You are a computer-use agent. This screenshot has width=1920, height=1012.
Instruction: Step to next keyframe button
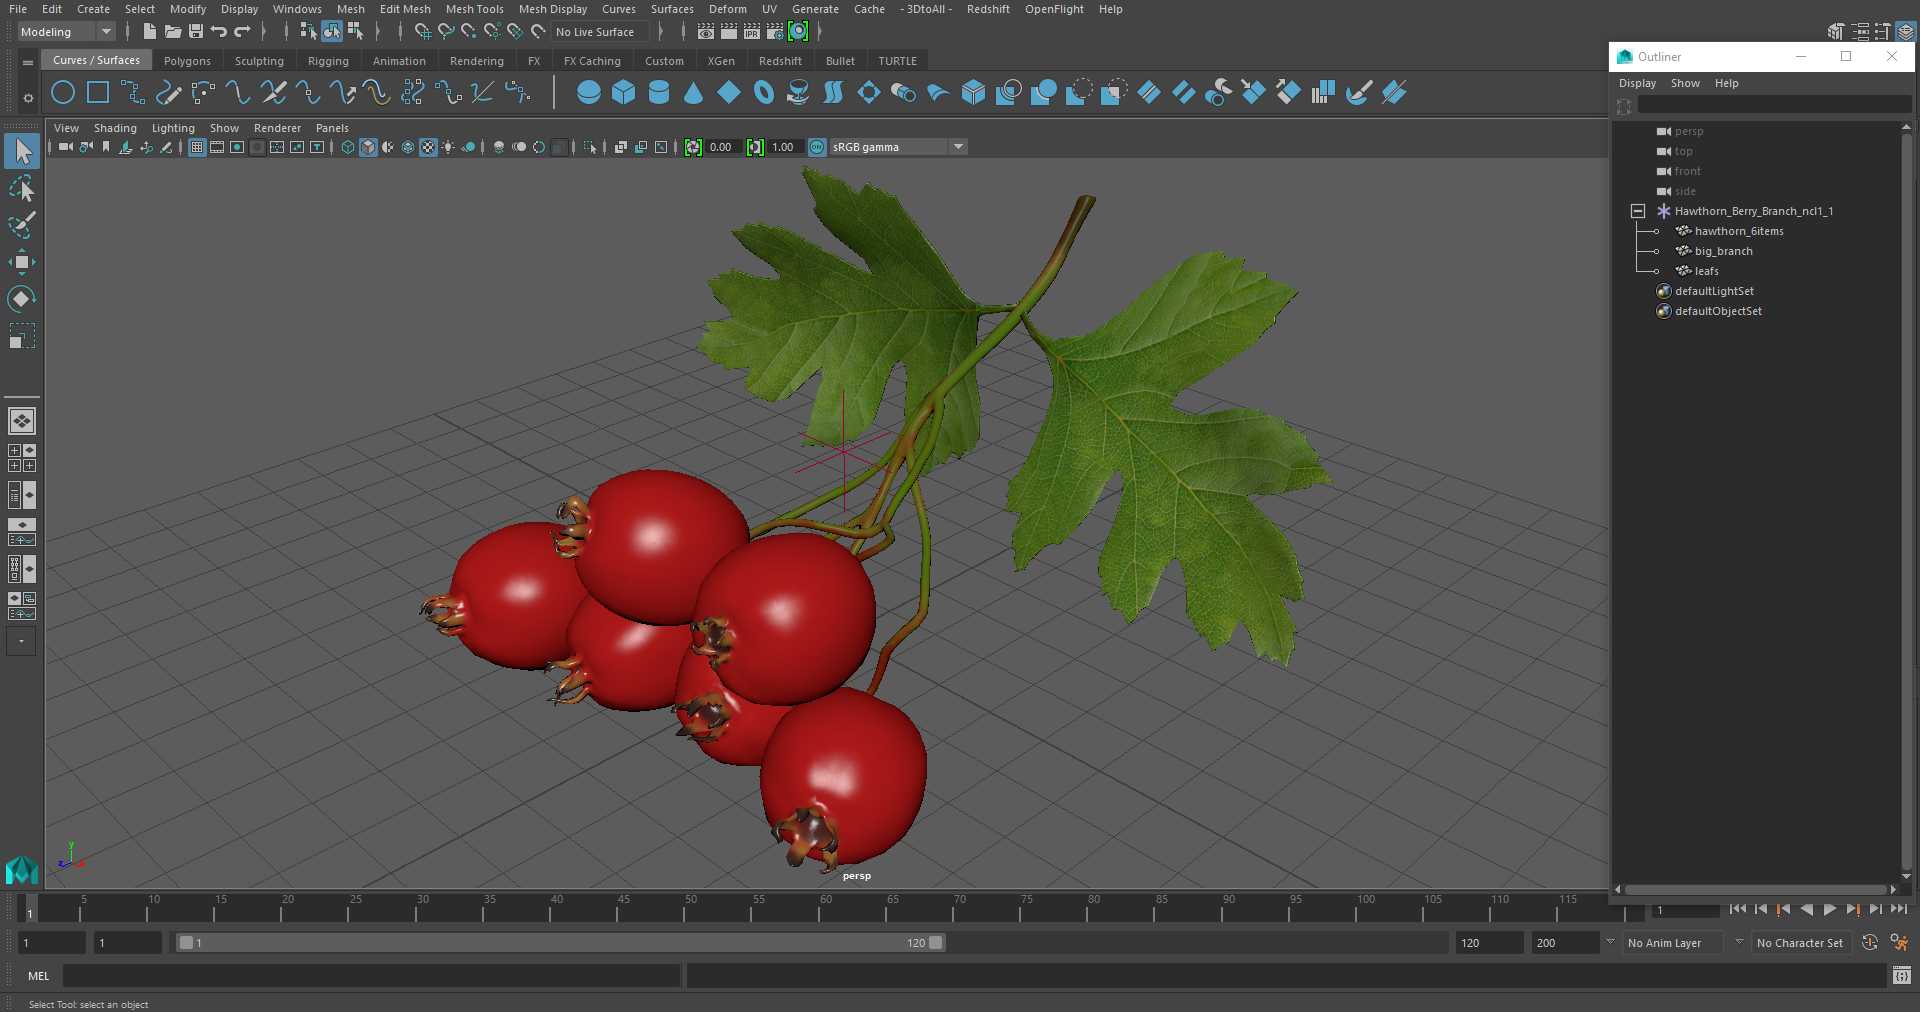(1852, 909)
